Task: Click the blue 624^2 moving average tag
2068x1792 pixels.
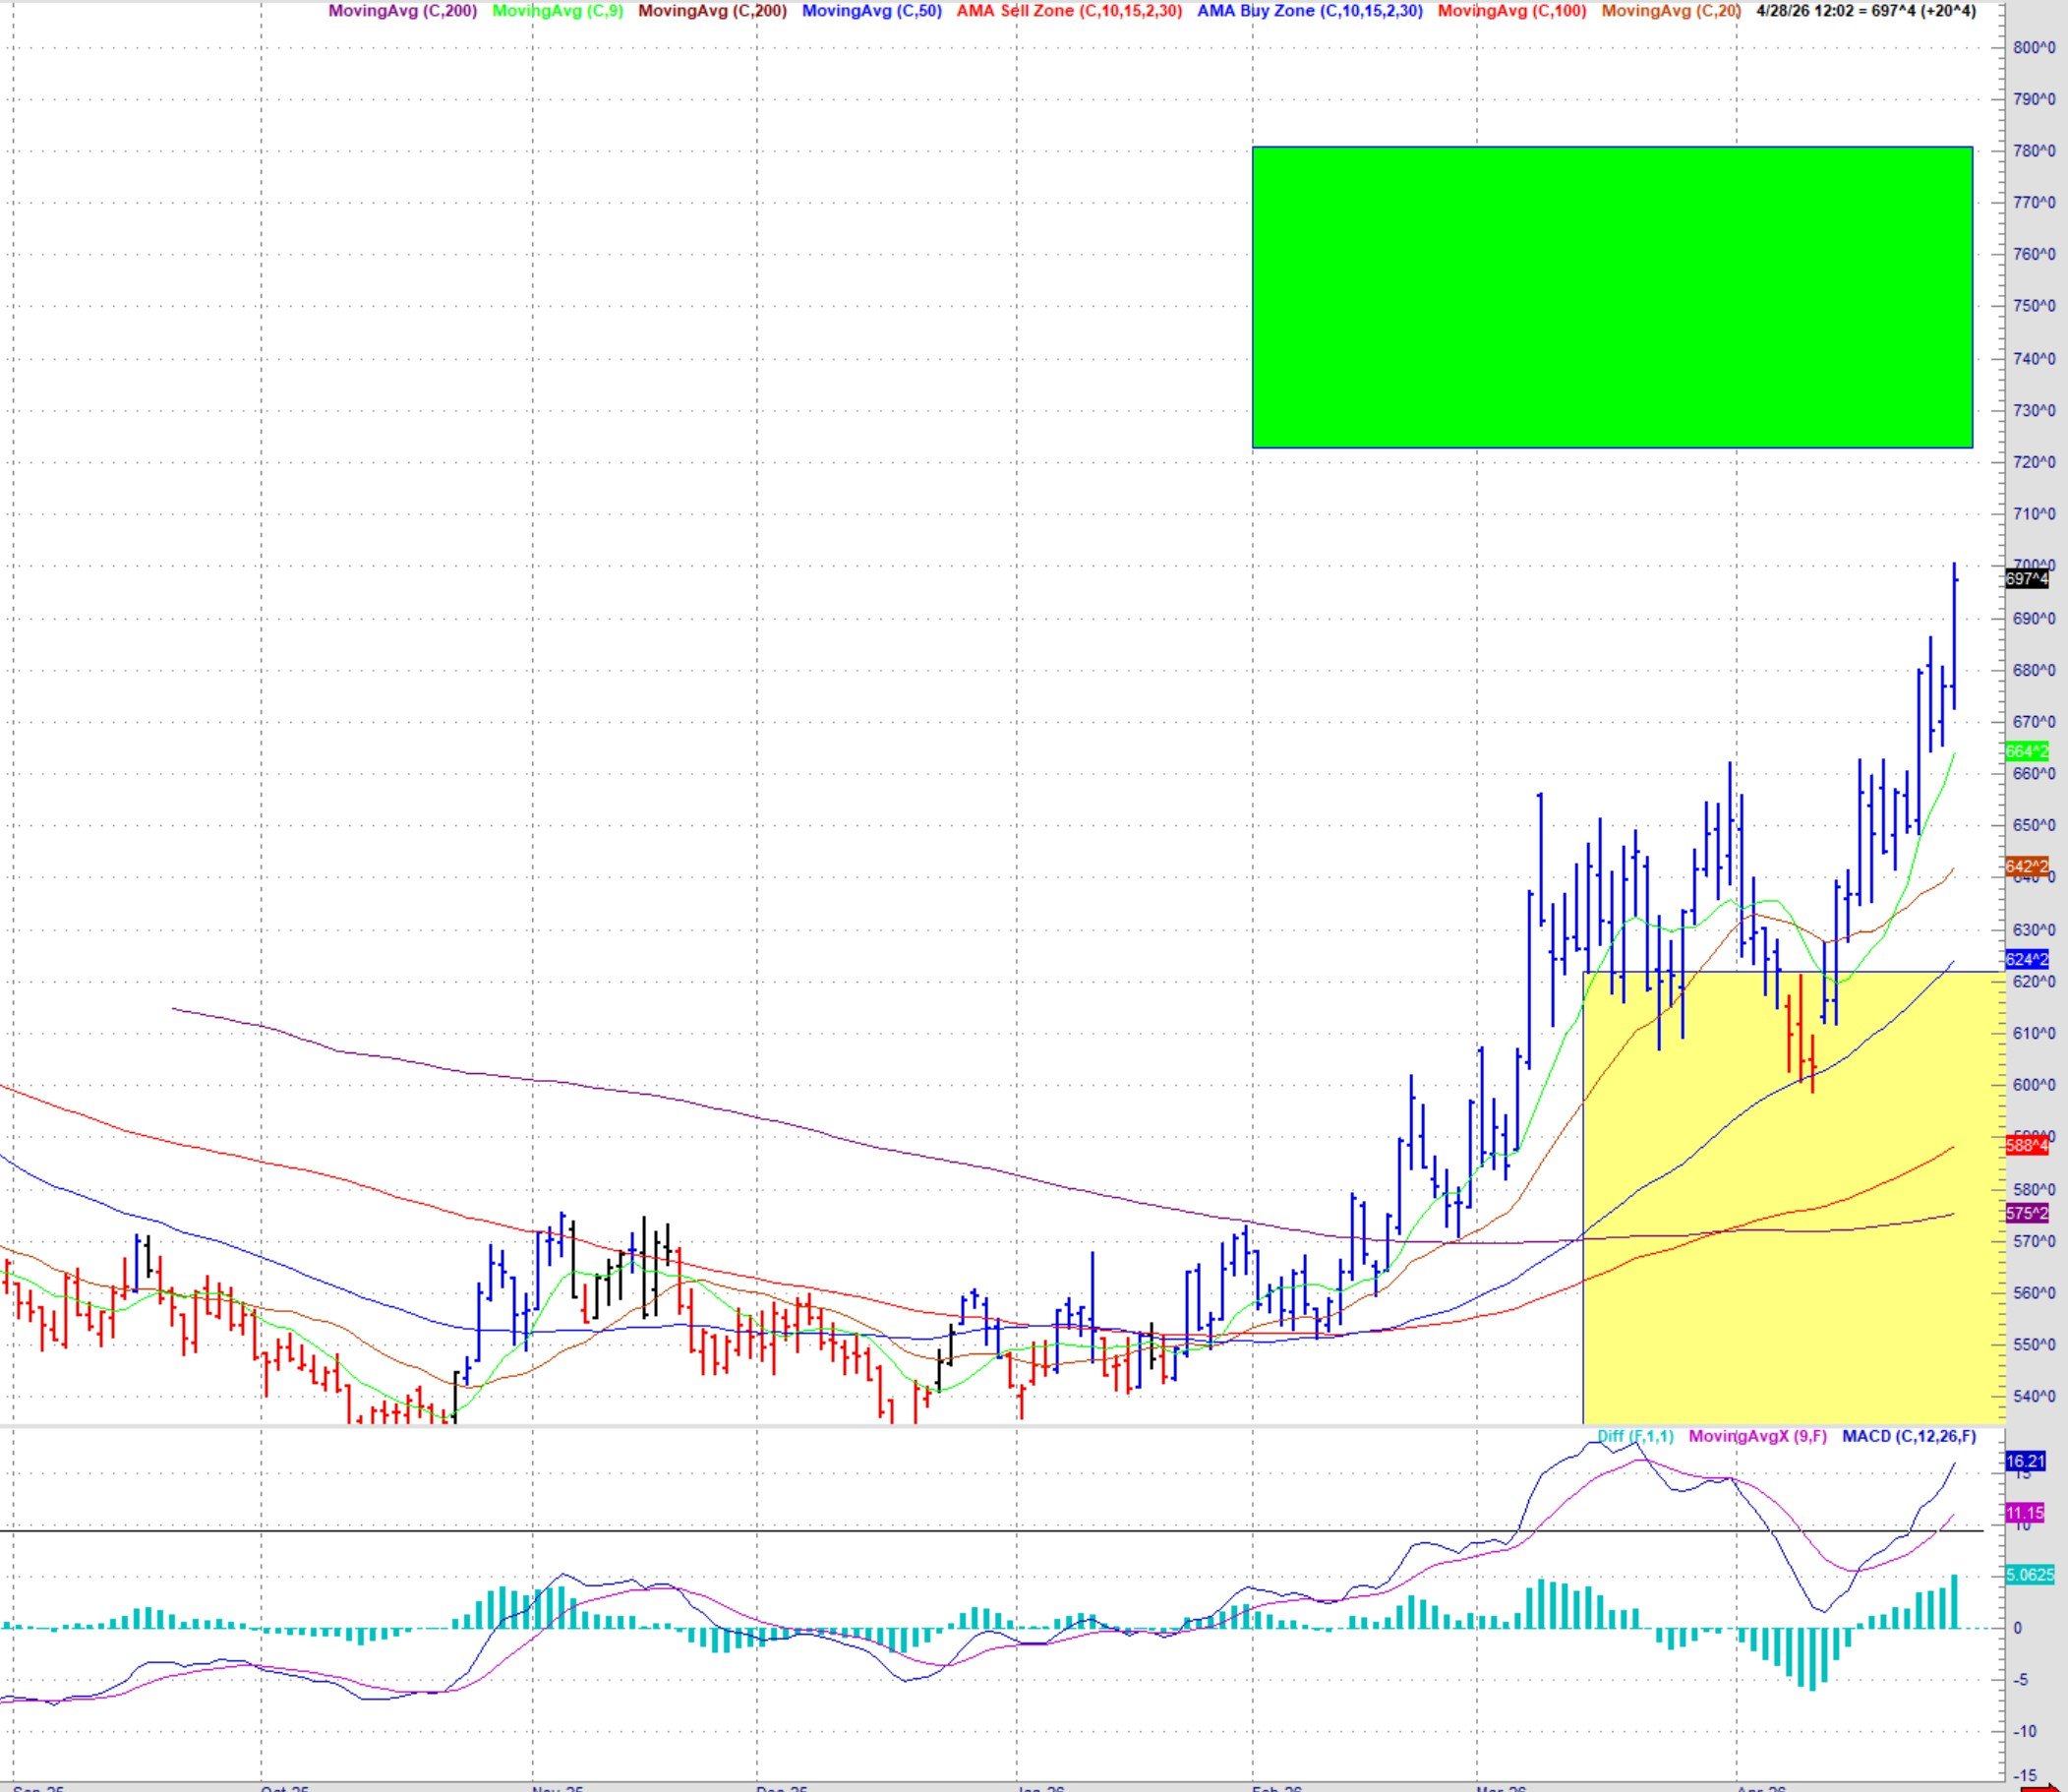Action: click(x=2026, y=959)
